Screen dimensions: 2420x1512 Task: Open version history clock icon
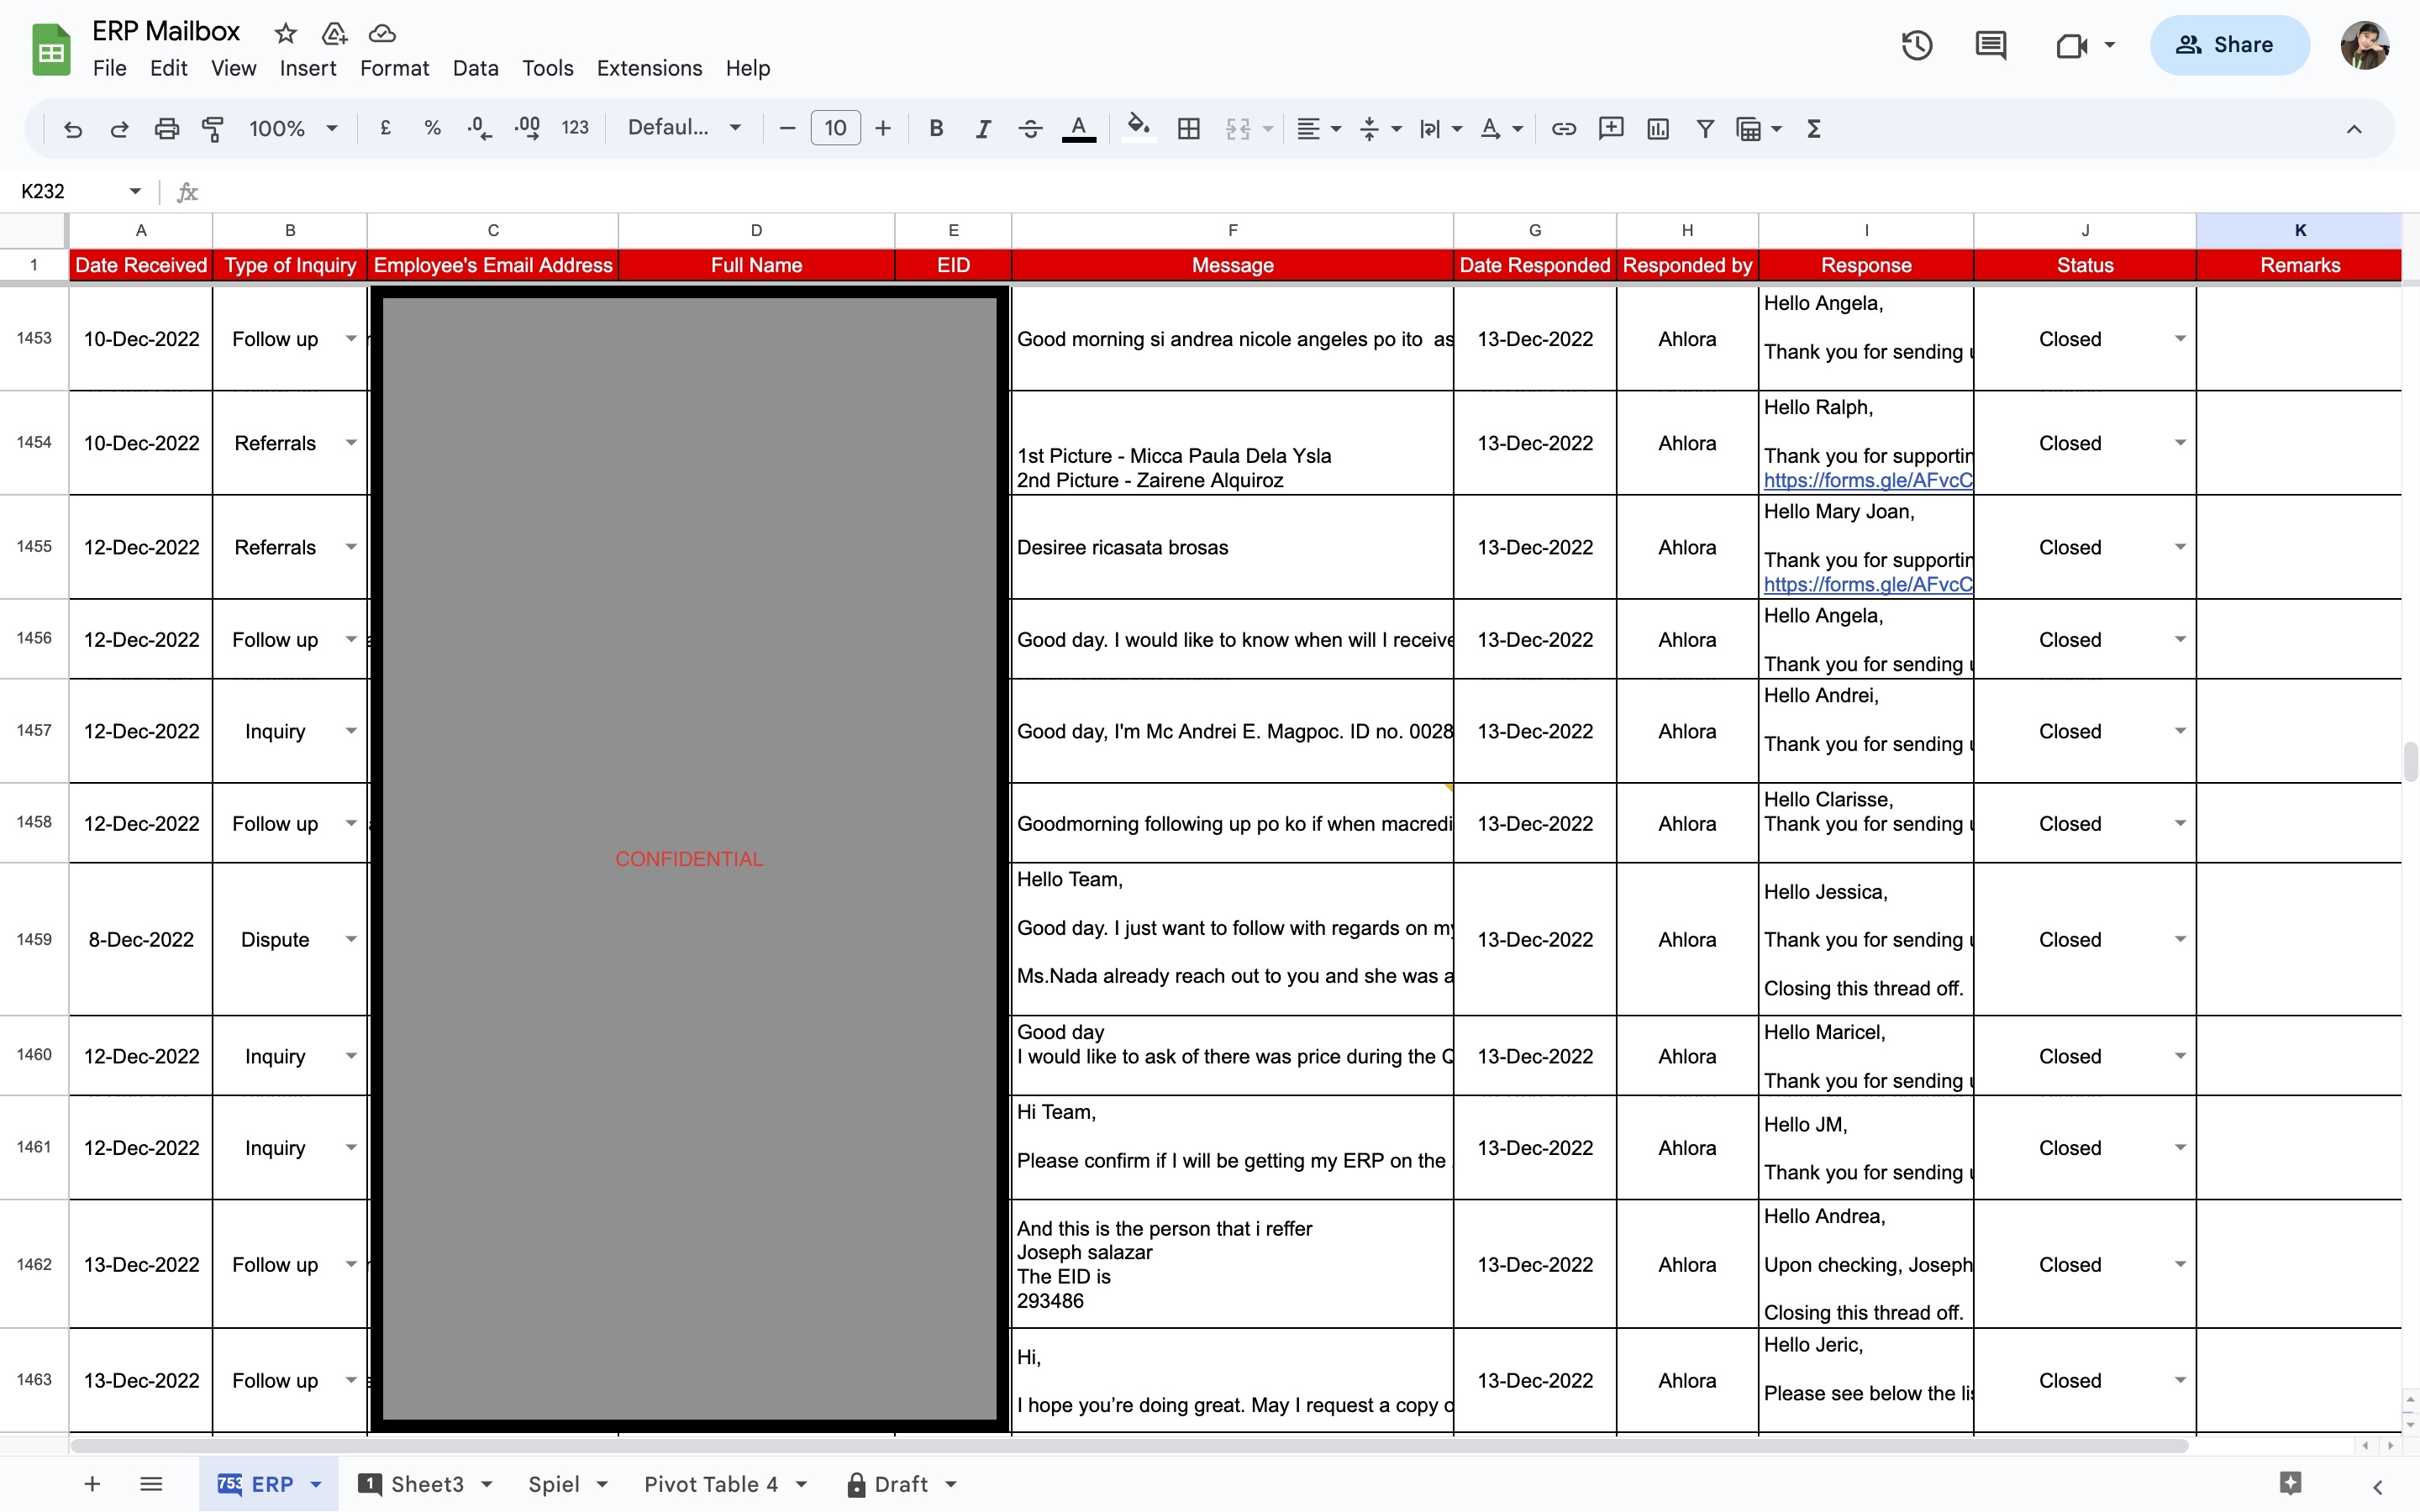(1916, 46)
